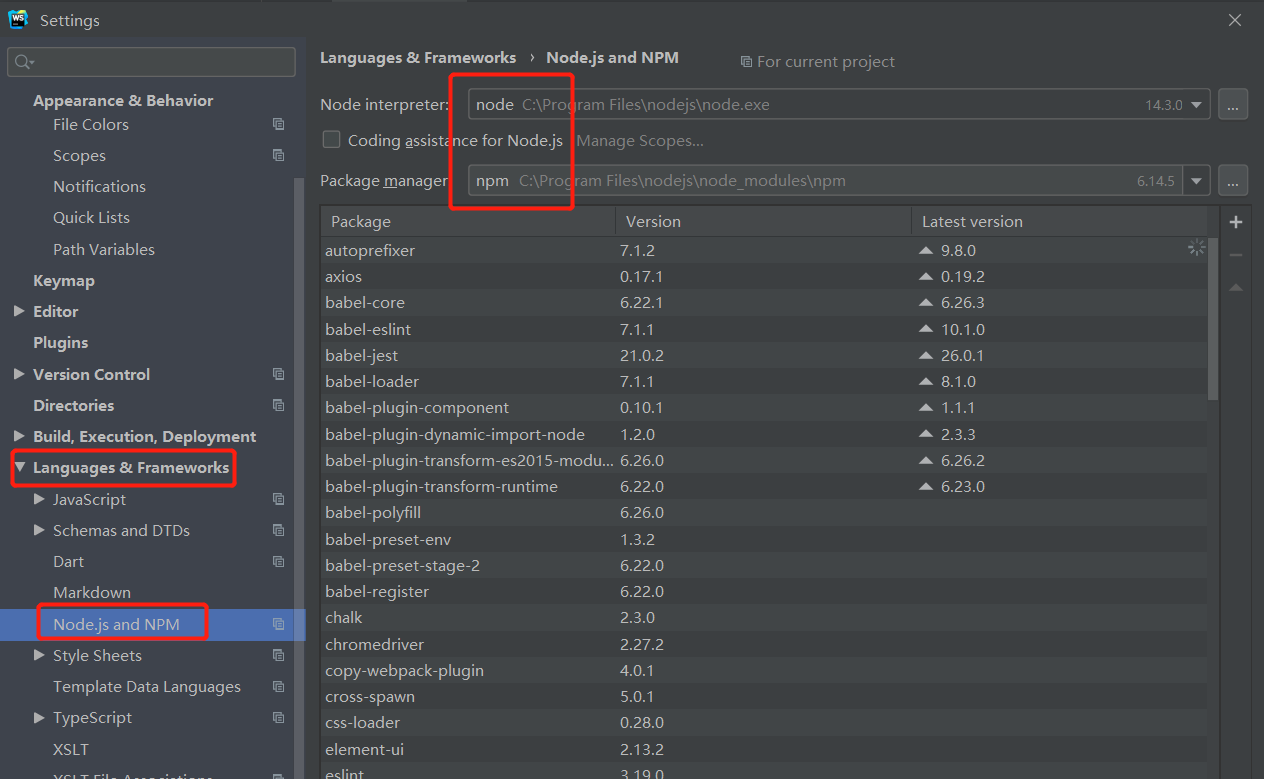Click update arrow beside axios 0.19.2
Image resolution: width=1264 pixels, height=779 pixels.
pyautogui.click(x=926, y=277)
